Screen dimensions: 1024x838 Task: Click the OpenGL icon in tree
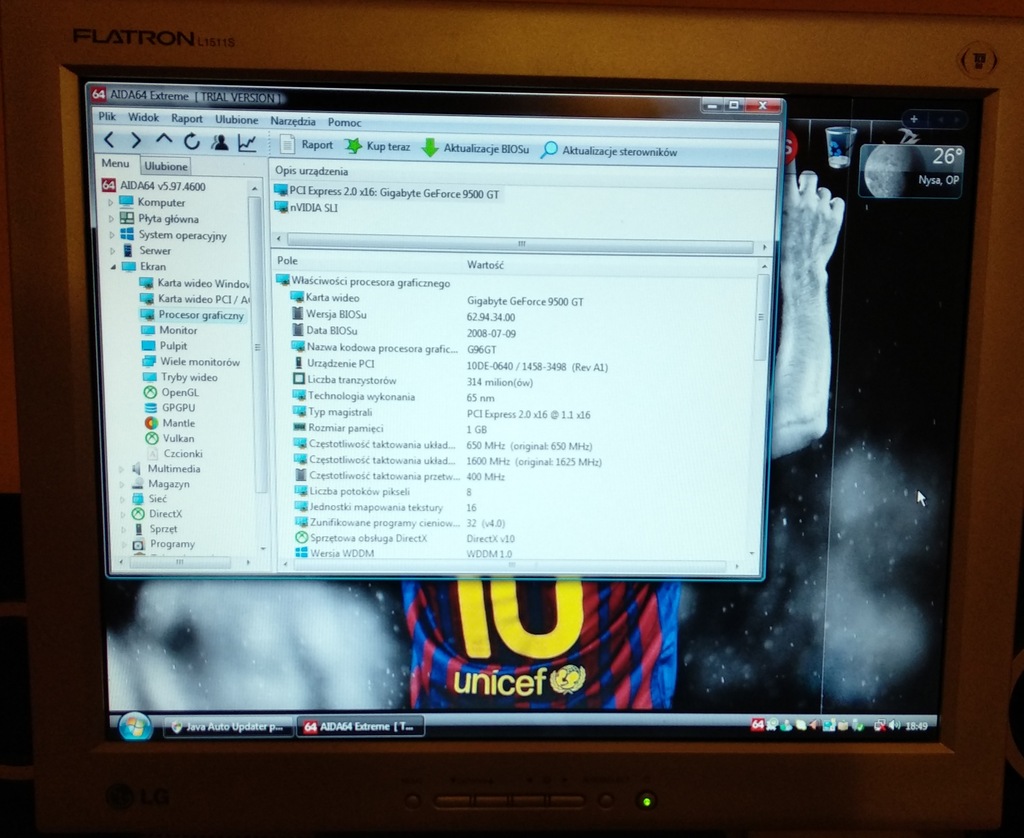click(150, 393)
